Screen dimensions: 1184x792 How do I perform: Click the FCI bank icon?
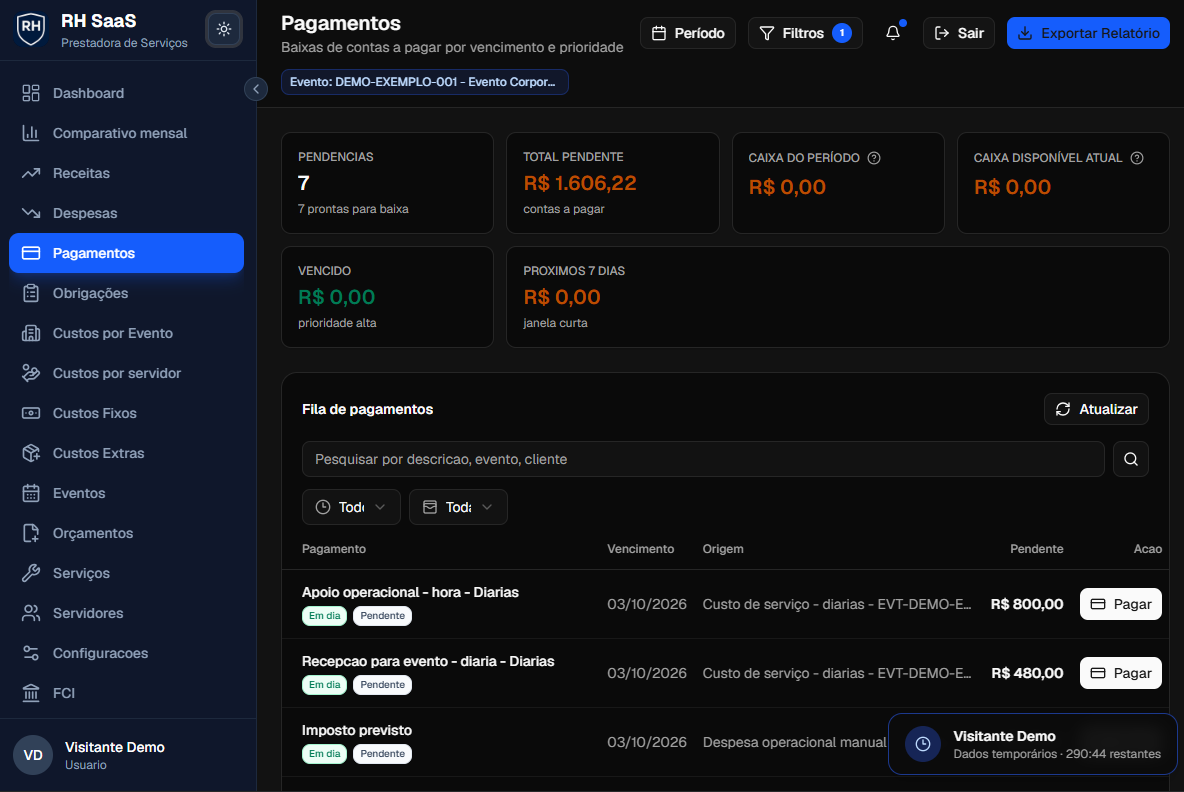(31, 693)
